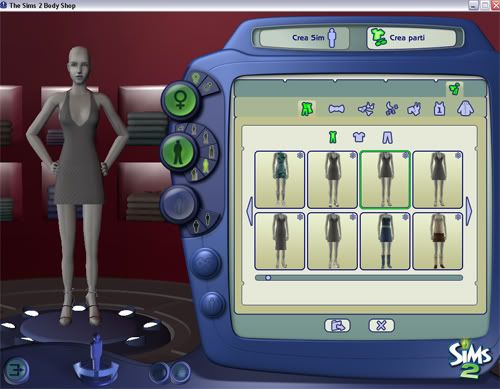Select the female gender button
Viewport: 500px width, 389px height.
point(180,99)
